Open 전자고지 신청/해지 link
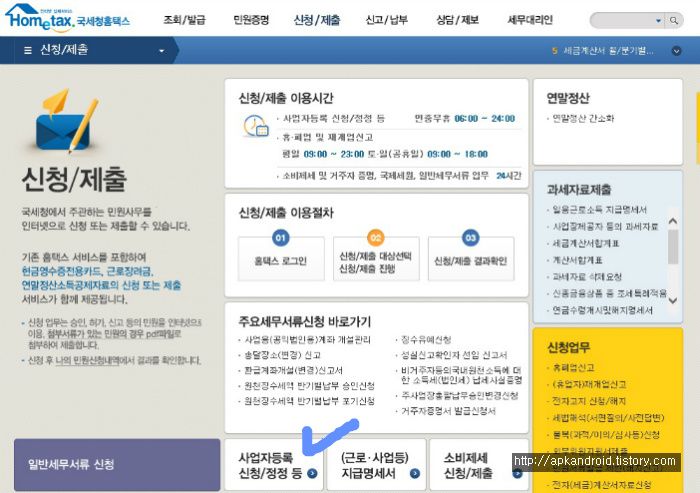Image resolution: width=700 pixels, height=493 pixels. coord(589,401)
